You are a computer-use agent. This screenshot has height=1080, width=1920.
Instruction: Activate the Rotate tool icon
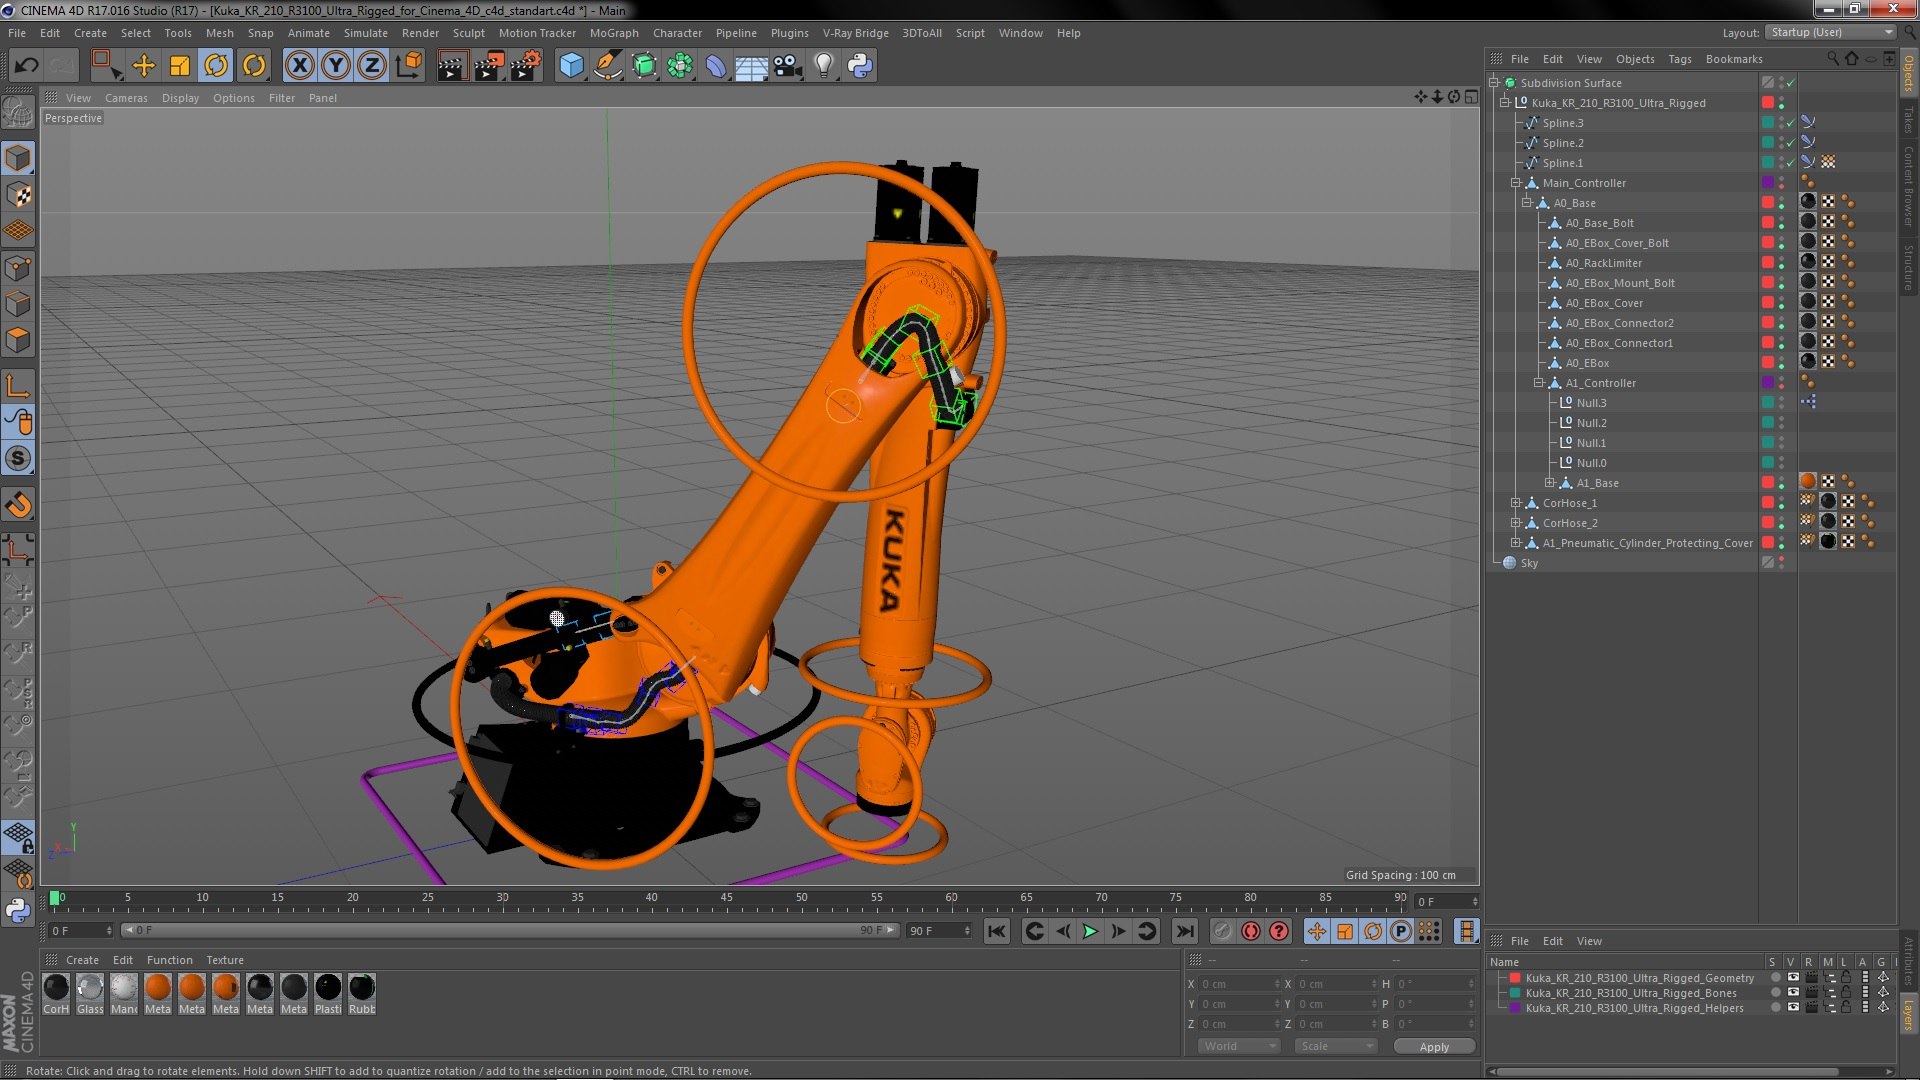pyautogui.click(x=216, y=66)
